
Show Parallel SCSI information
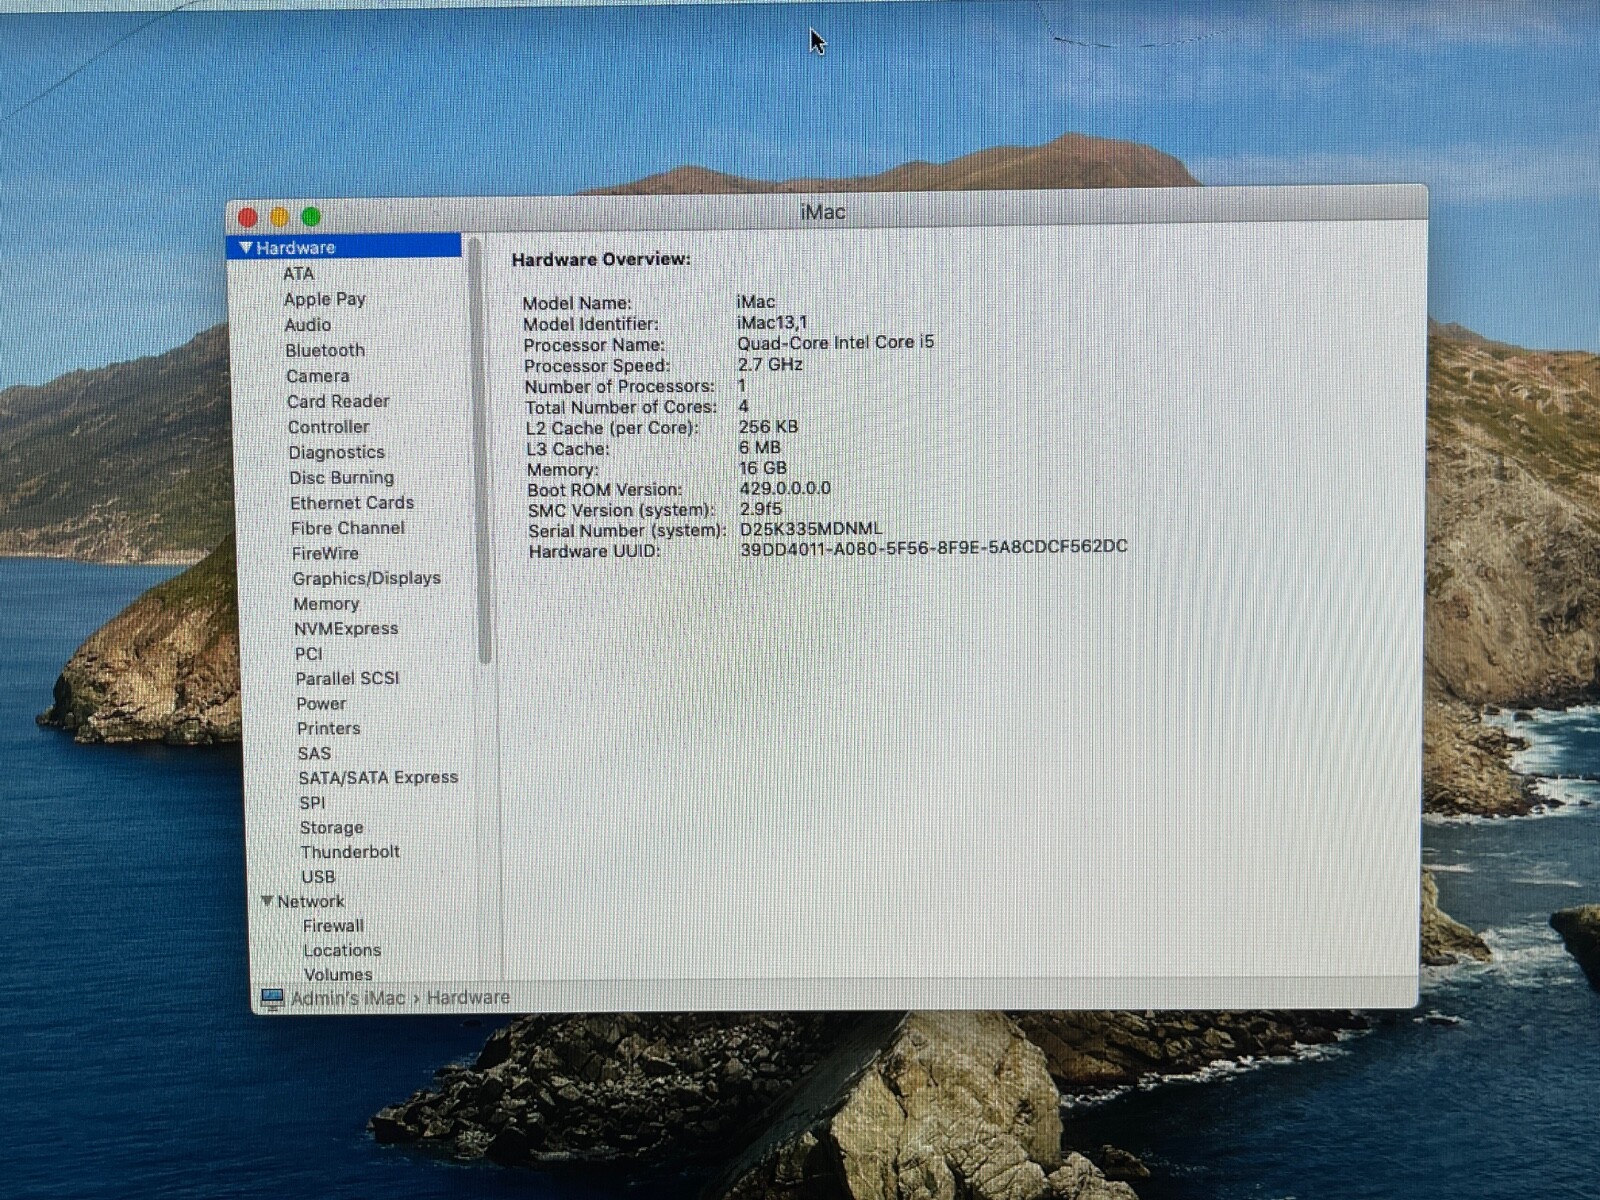347,678
